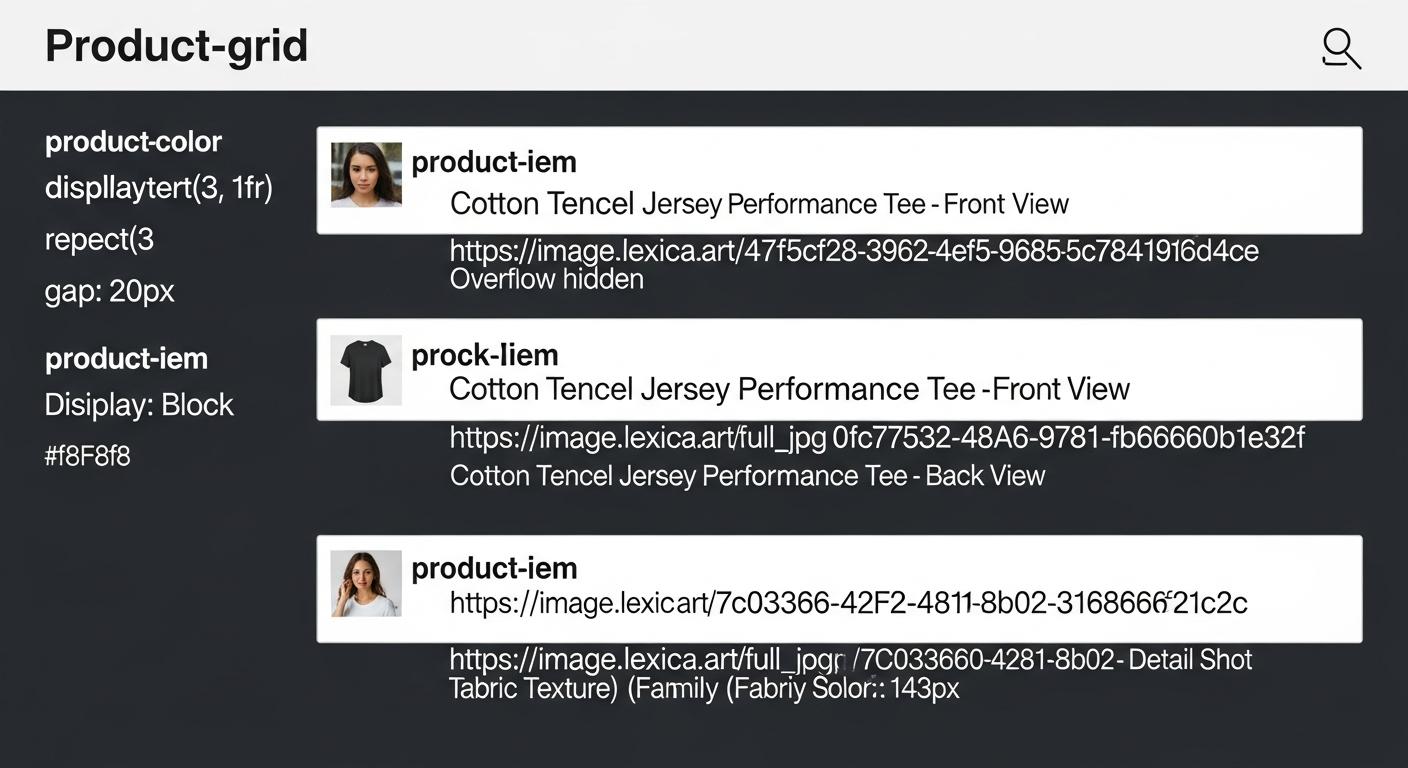1408x768 pixels.
Task: Click the Overflow hidden text
Action: click(546, 279)
